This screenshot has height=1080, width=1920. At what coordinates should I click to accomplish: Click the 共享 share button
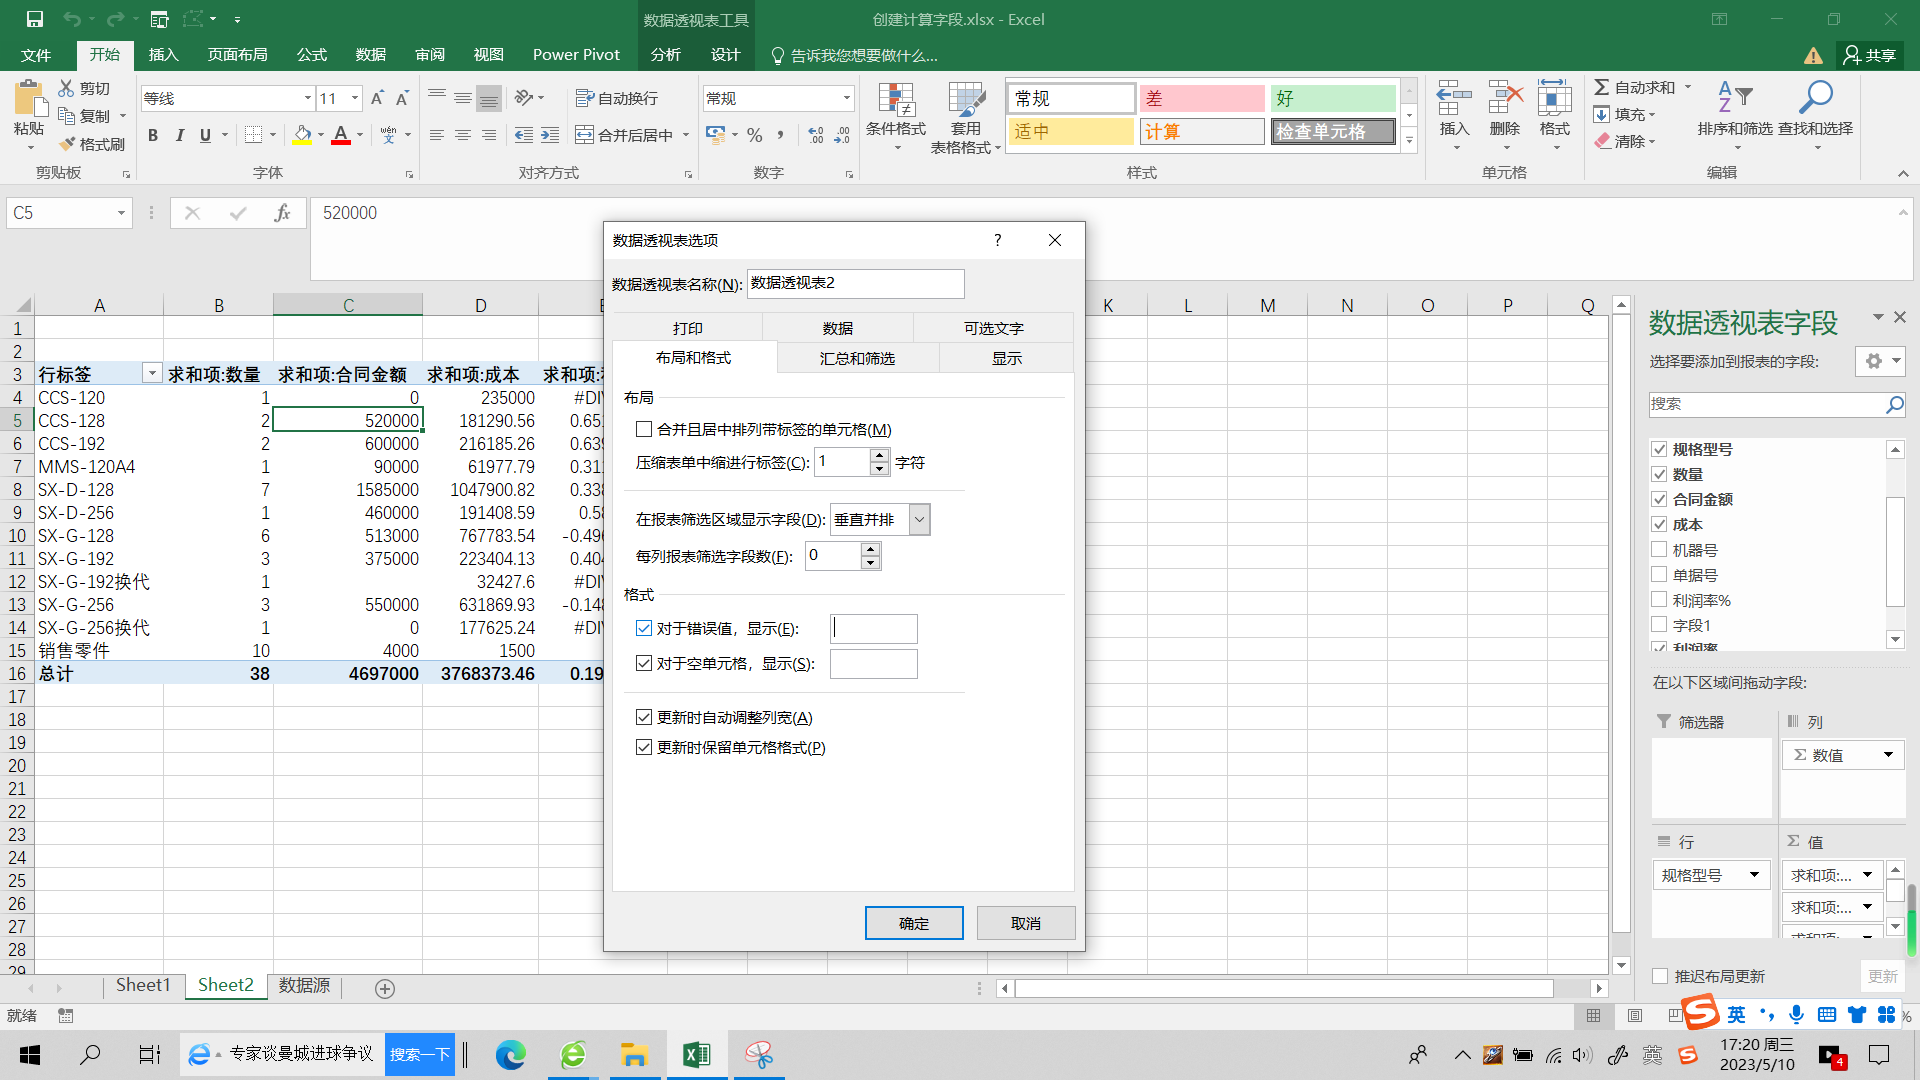(x=1870, y=55)
